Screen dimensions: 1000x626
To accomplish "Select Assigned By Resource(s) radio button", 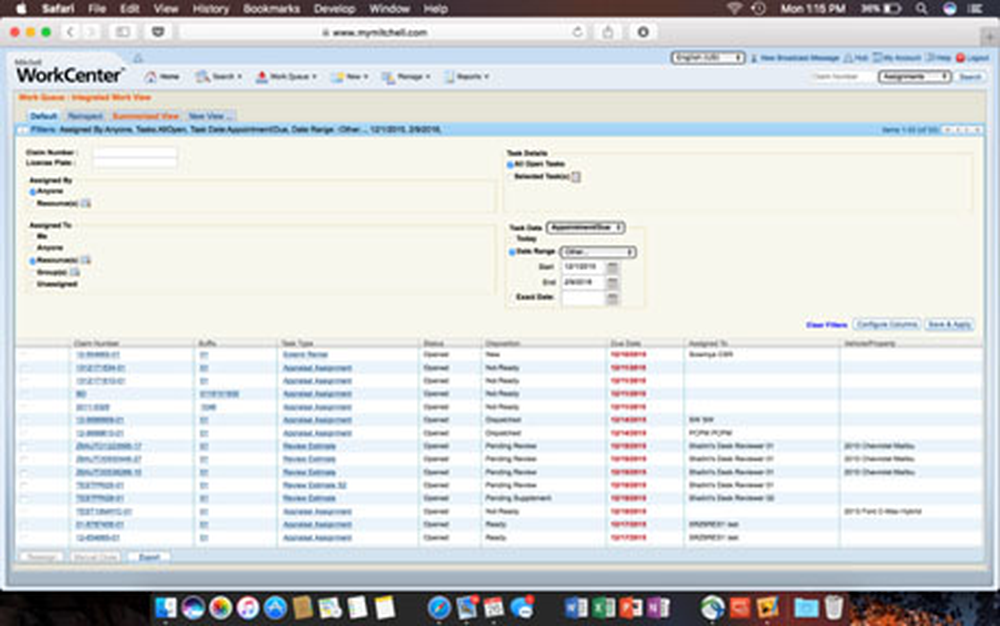I will [x=32, y=204].
